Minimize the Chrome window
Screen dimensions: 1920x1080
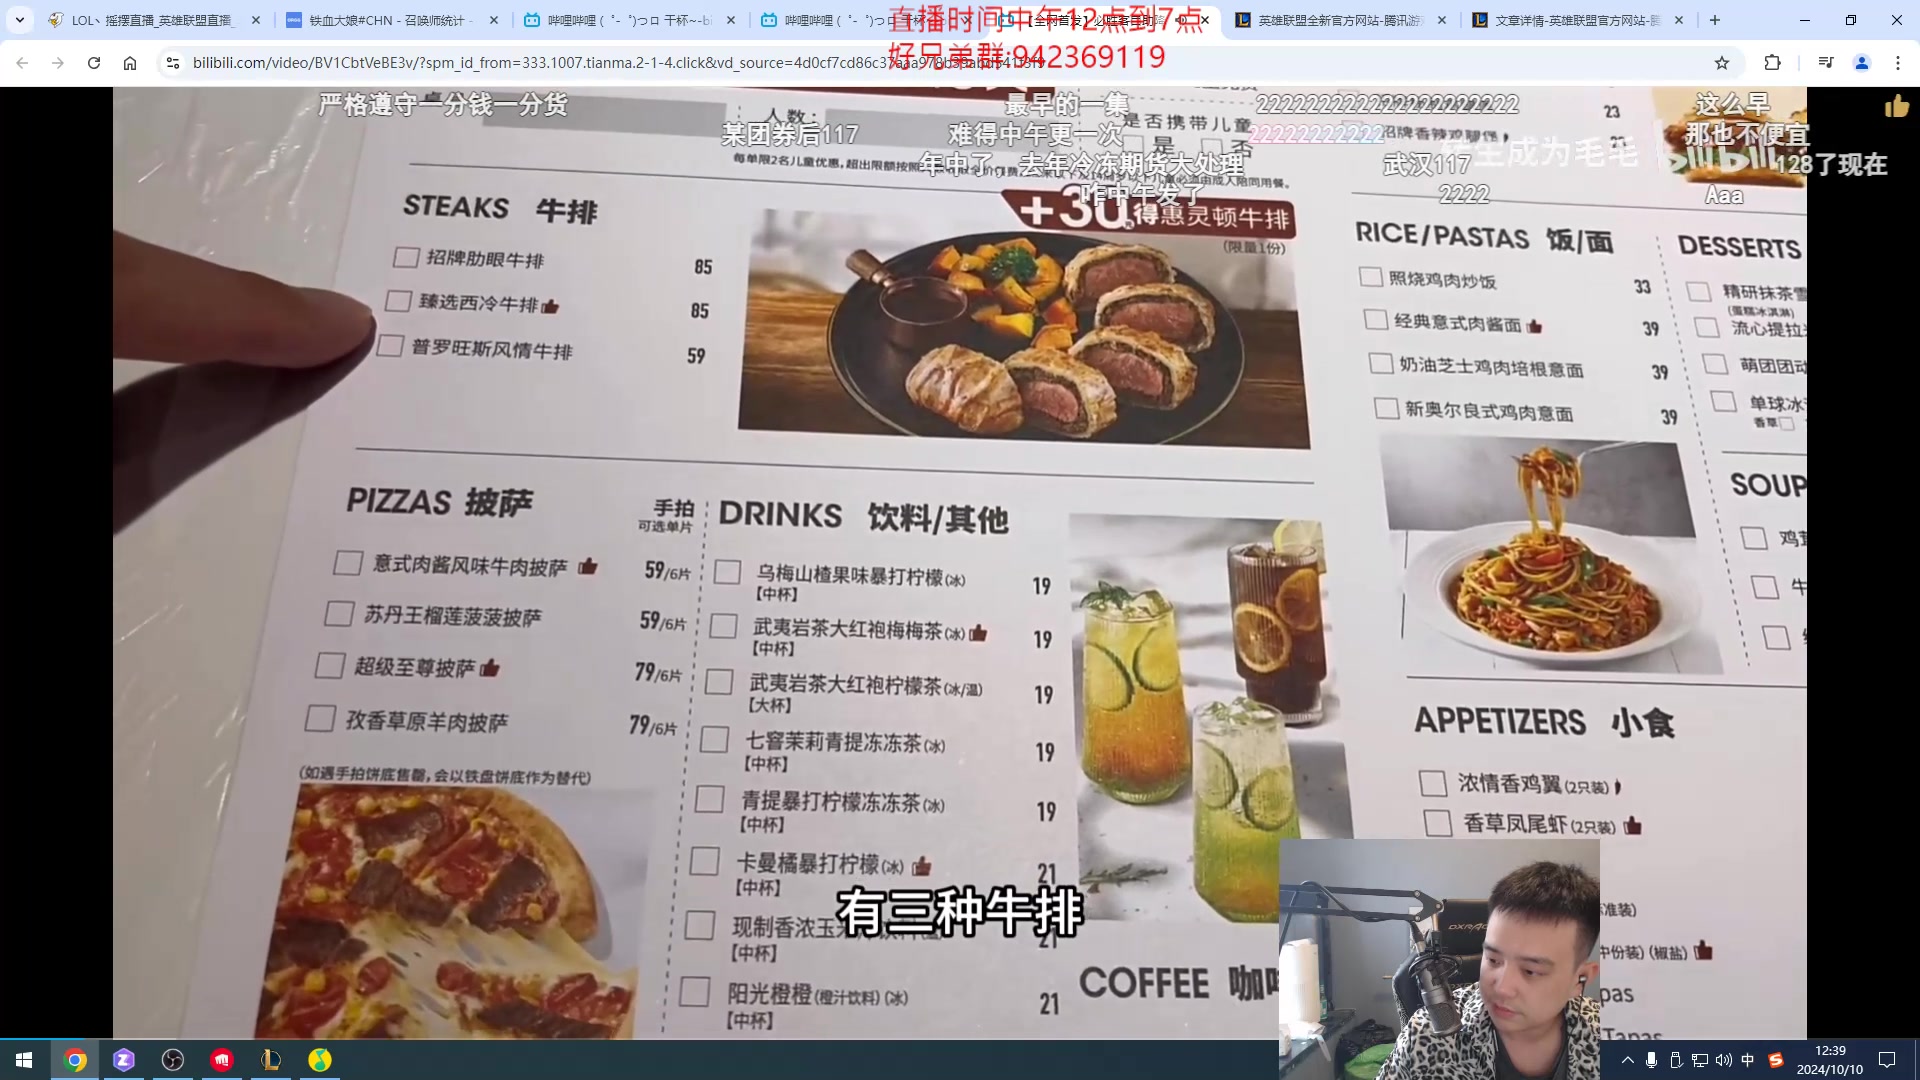[1805, 20]
